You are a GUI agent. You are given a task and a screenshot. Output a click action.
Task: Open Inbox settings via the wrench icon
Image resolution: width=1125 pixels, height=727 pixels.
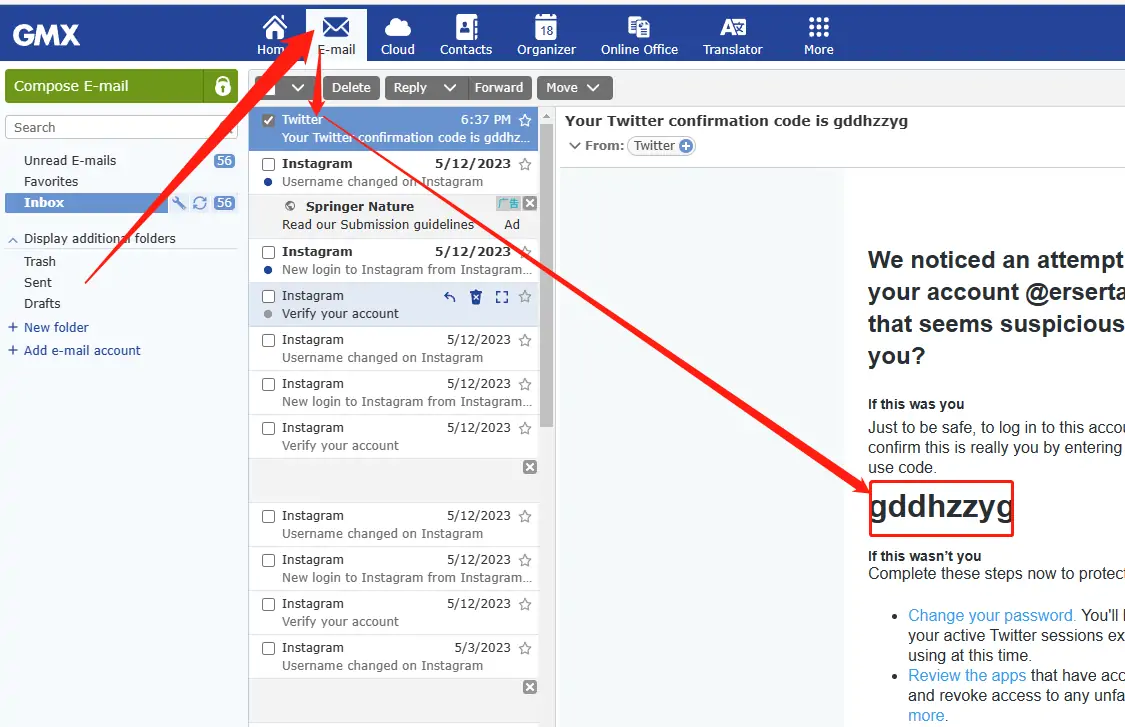(x=179, y=203)
